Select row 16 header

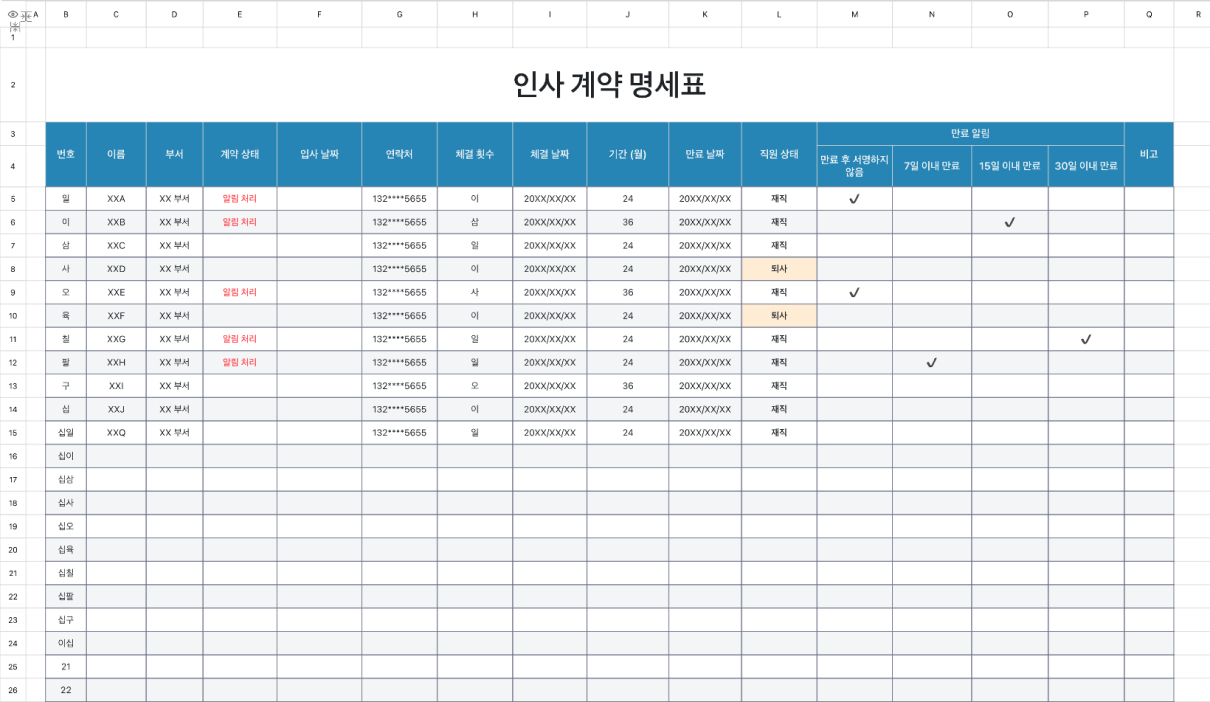pos(13,456)
